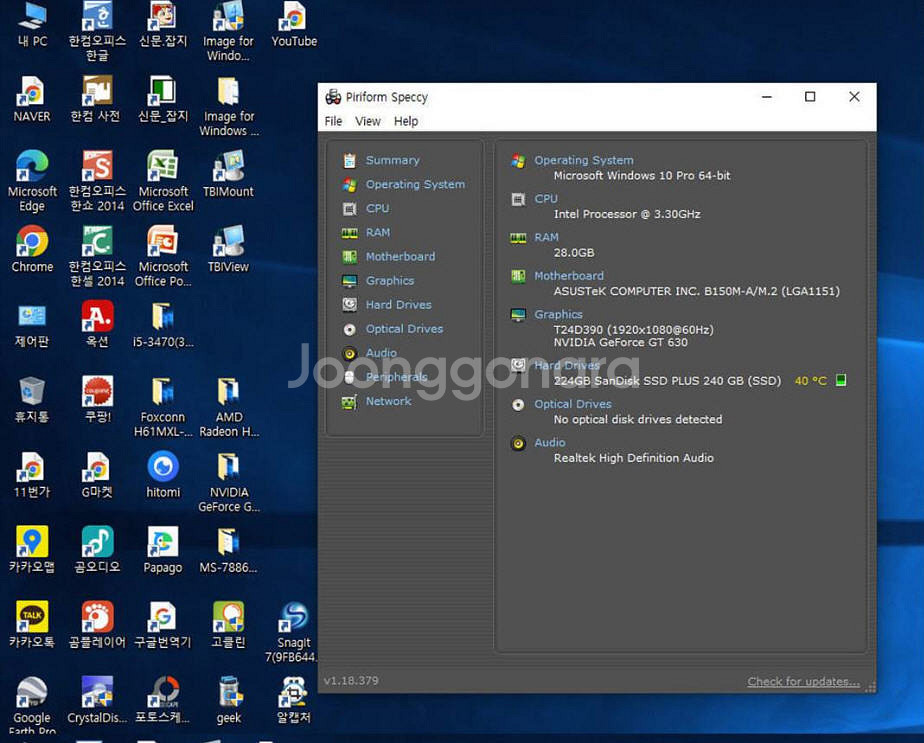Select the MS-7886 folder icon
The height and width of the screenshot is (743, 924).
tap(228, 550)
